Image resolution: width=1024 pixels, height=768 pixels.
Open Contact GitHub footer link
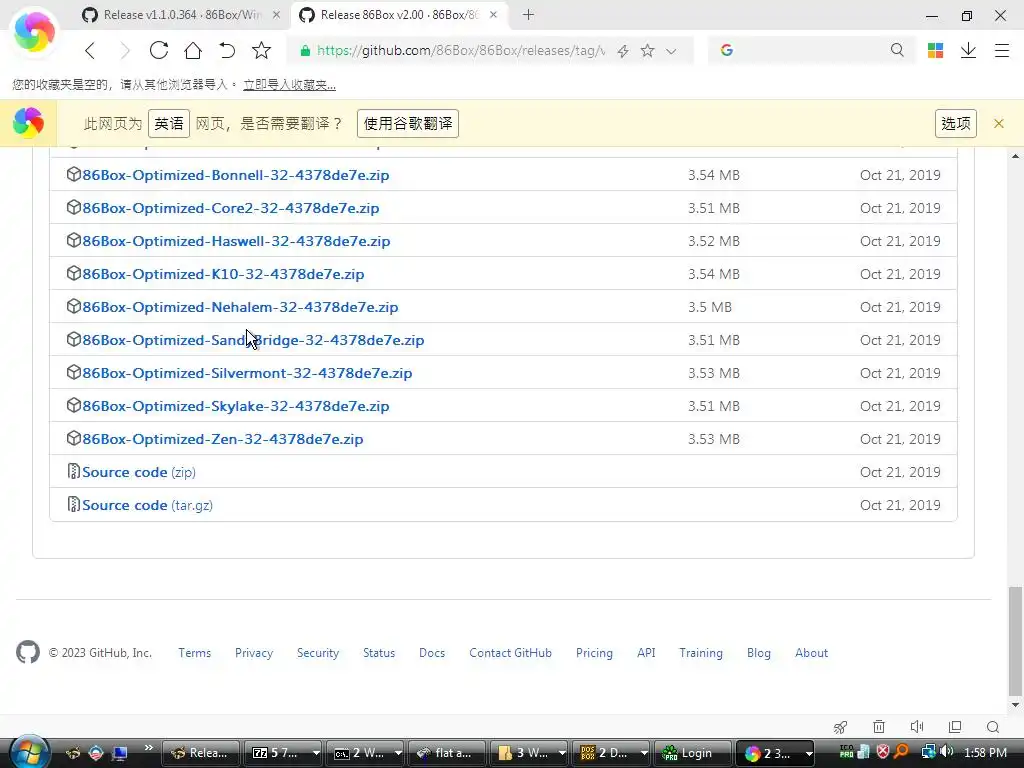pyautogui.click(x=510, y=652)
